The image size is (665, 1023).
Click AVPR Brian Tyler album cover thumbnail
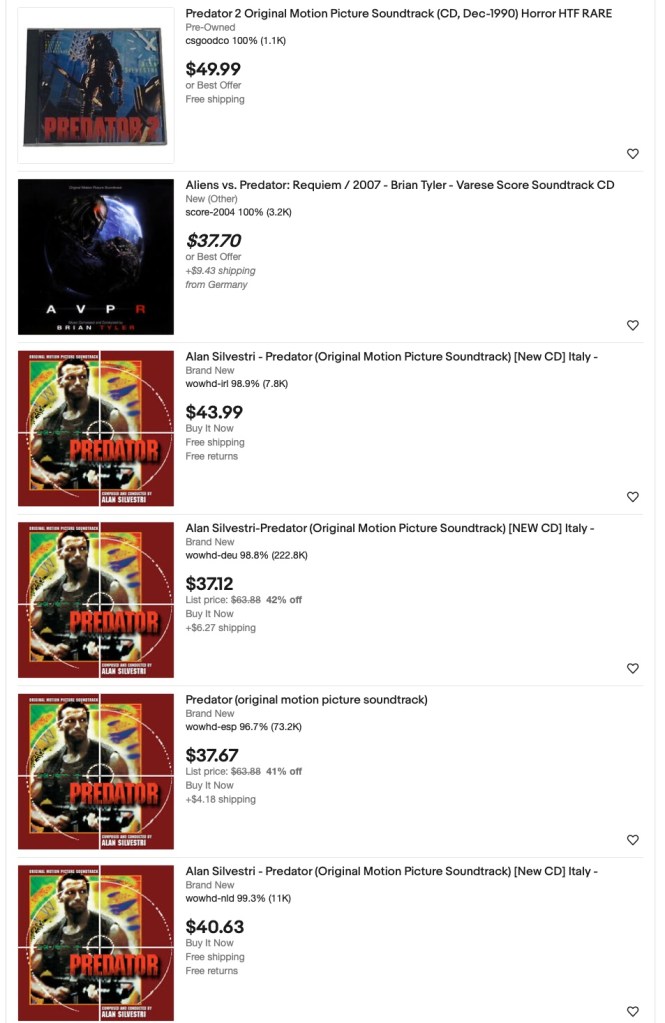96,257
